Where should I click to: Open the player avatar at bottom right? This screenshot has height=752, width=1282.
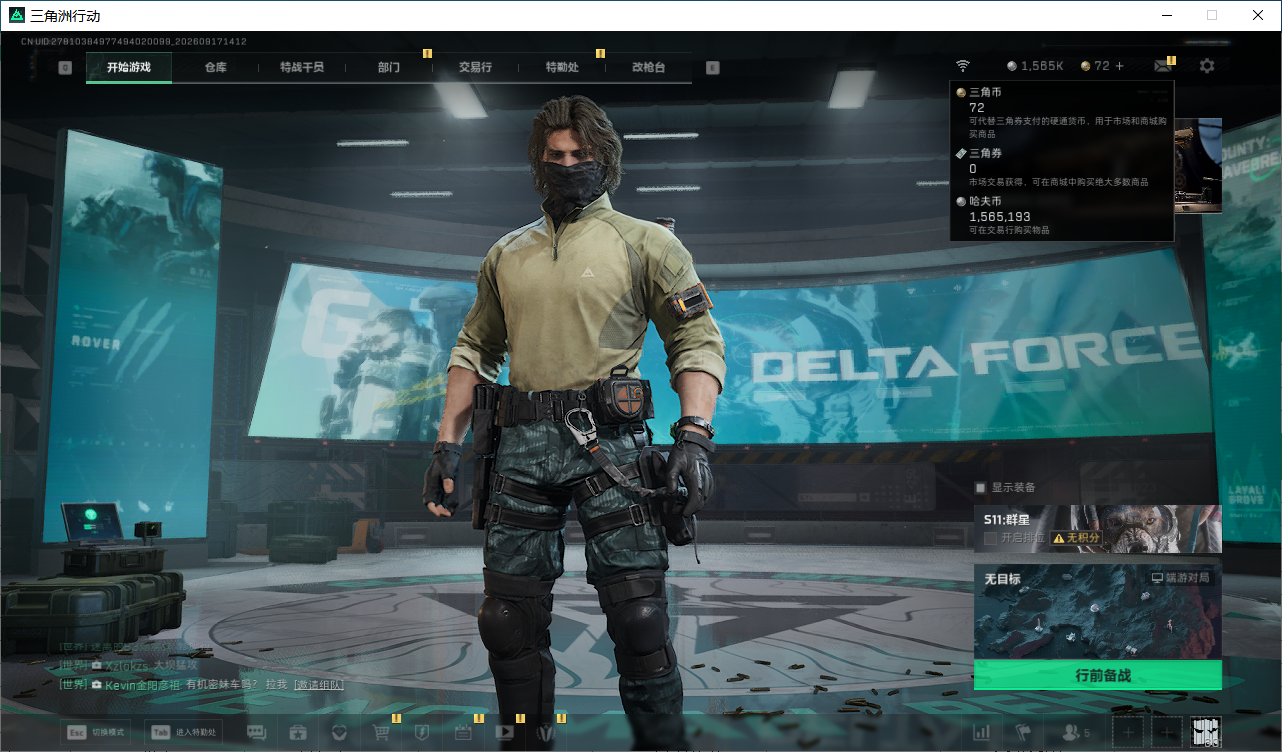coord(1207,732)
